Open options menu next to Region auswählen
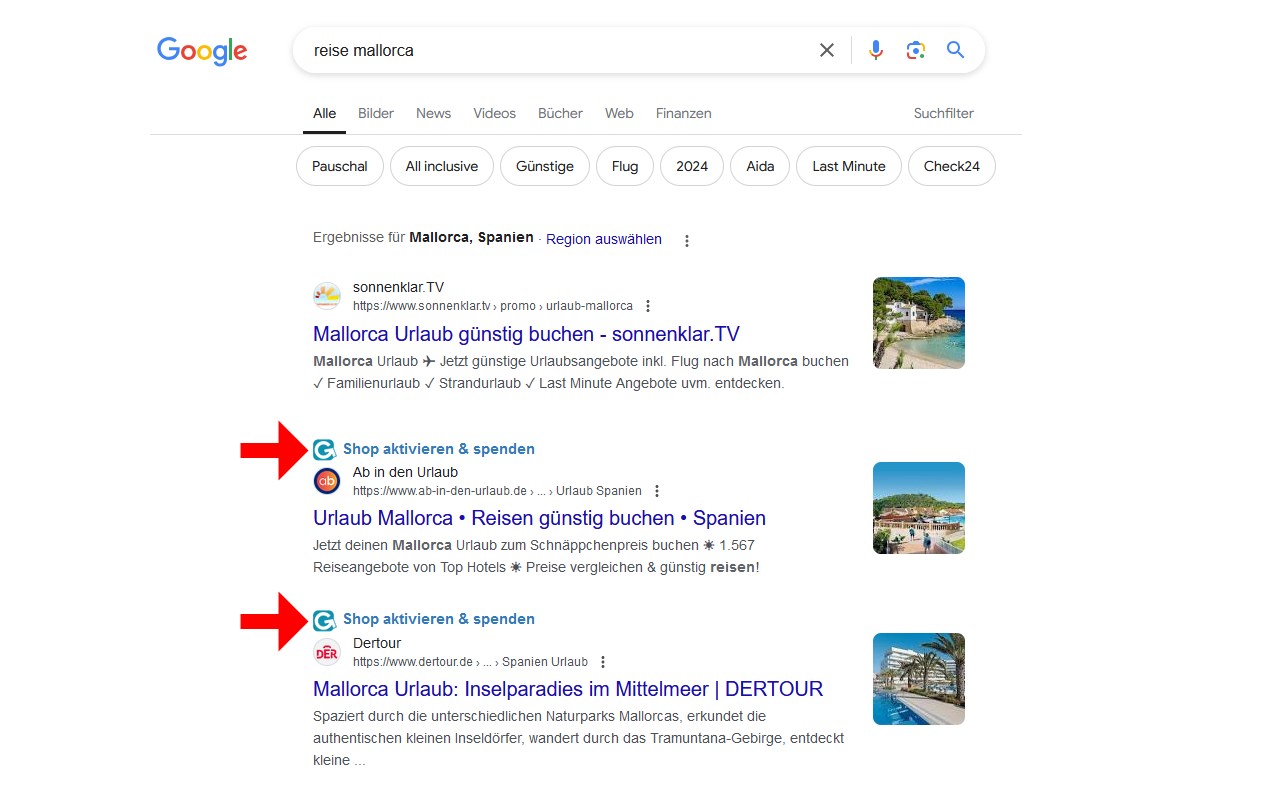This screenshot has height=800, width=1280. tap(686, 240)
